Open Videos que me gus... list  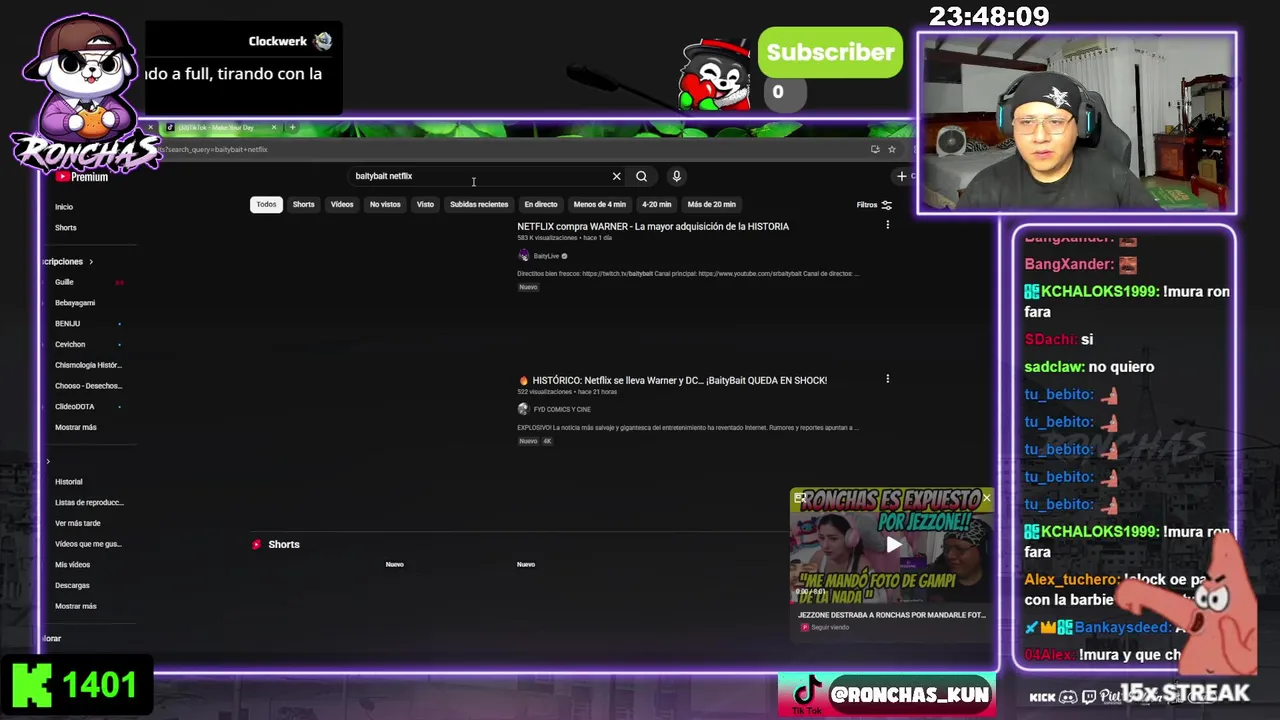(88, 544)
